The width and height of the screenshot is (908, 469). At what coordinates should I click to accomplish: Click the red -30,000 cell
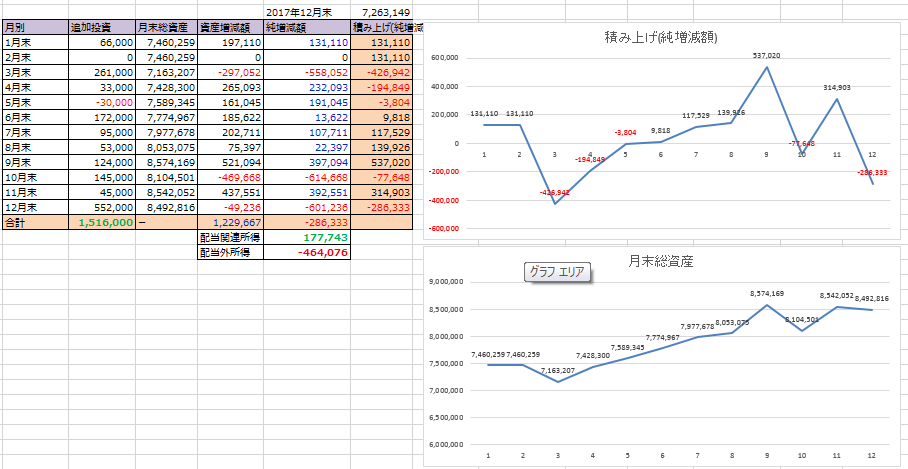(x=102, y=102)
